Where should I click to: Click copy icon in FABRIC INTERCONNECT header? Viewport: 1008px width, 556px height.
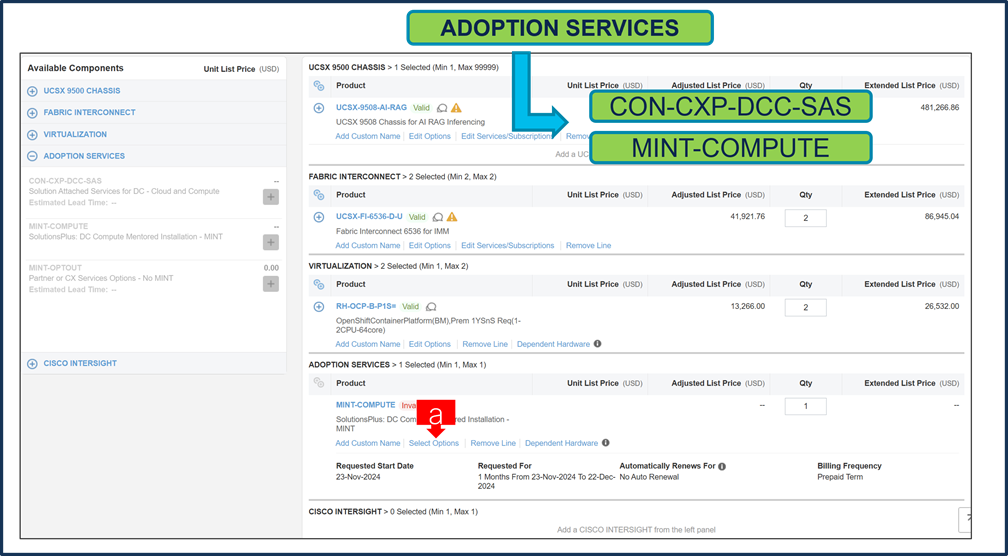pos(319,195)
